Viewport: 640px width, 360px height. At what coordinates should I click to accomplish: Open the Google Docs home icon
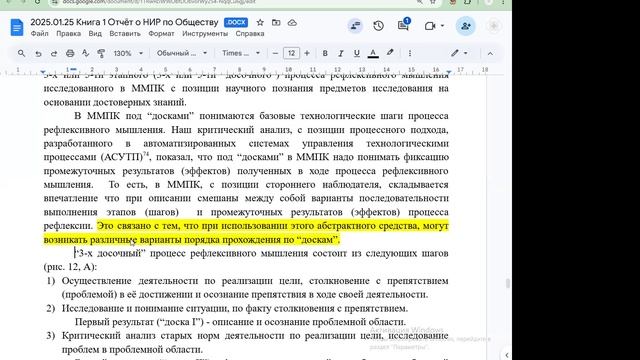17,28
